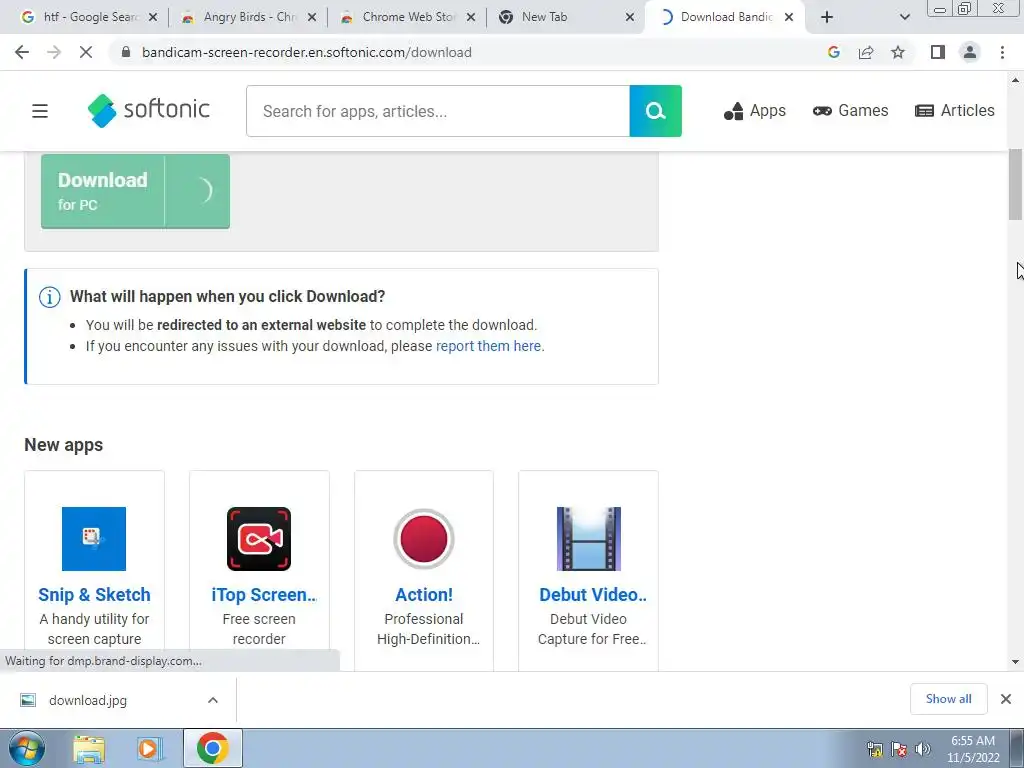Expand the download.jpg options chevron
Viewport: 1024px width, 768px height.
coord(213,700)
